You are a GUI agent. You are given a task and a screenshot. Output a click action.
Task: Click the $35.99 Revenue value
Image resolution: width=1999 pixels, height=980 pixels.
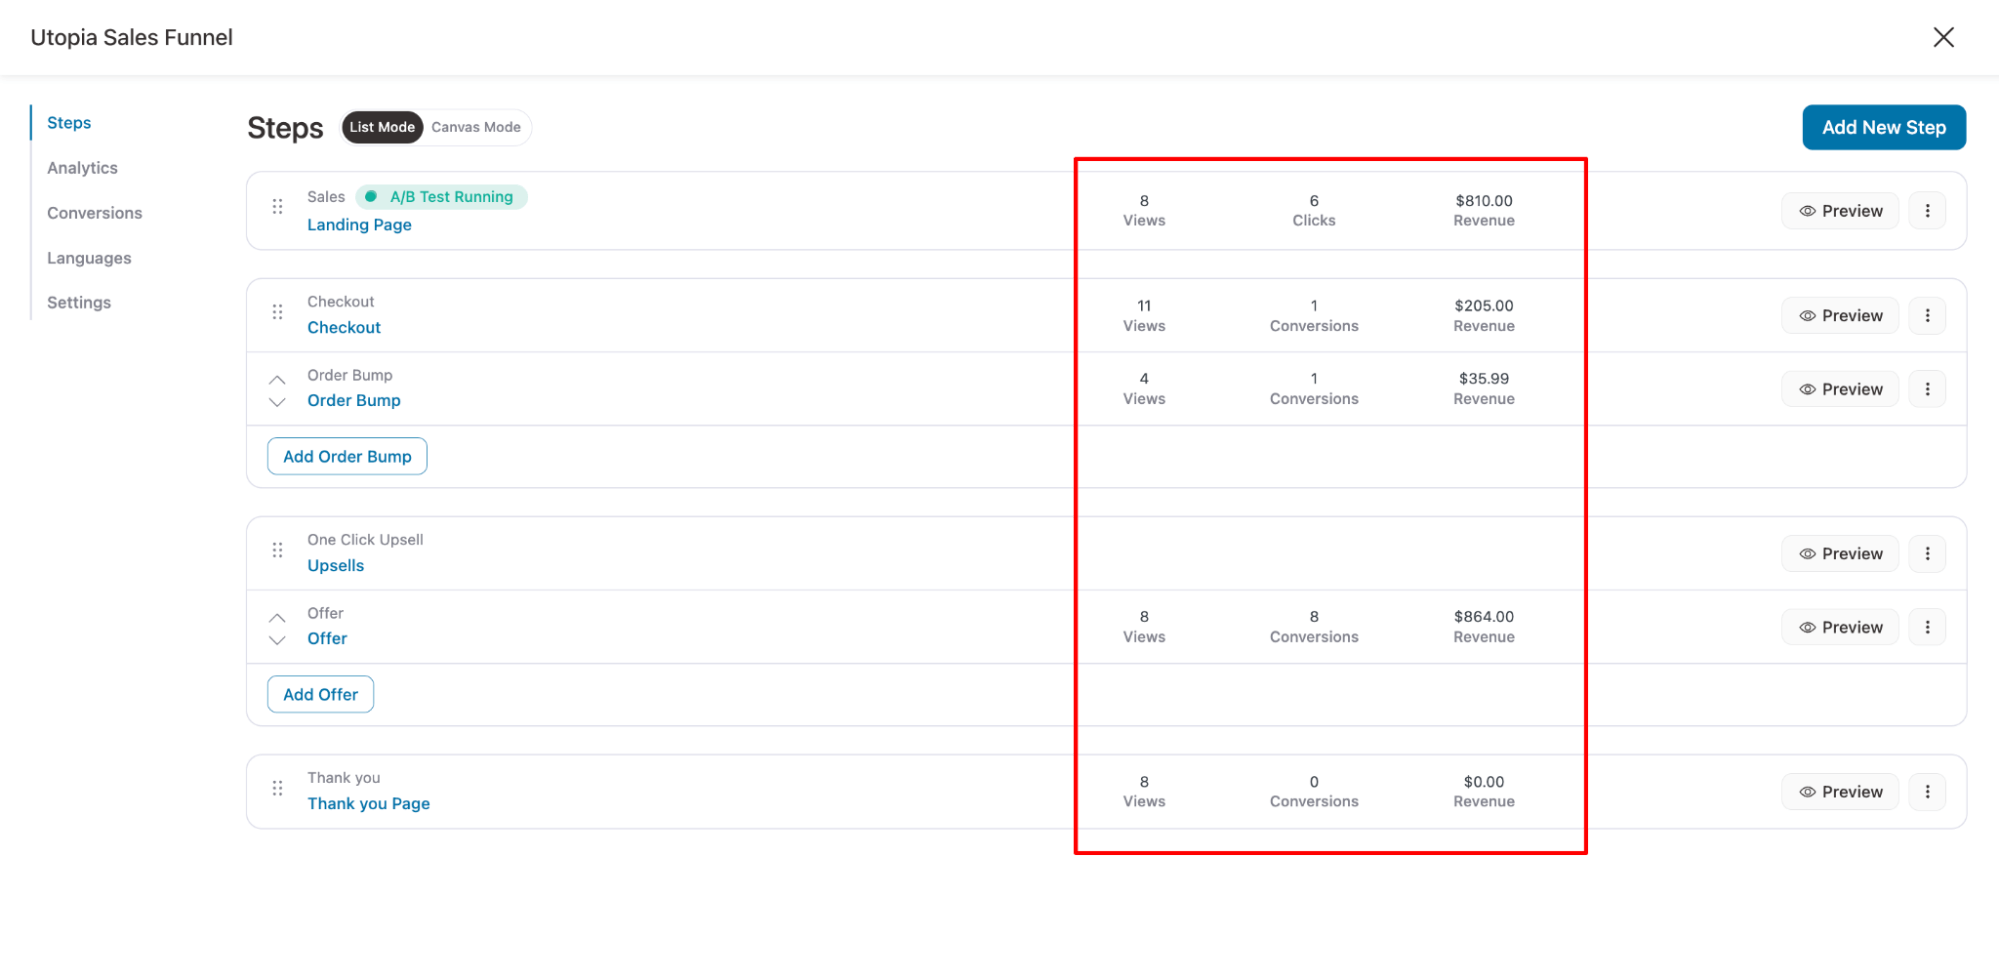[1484, 379]
